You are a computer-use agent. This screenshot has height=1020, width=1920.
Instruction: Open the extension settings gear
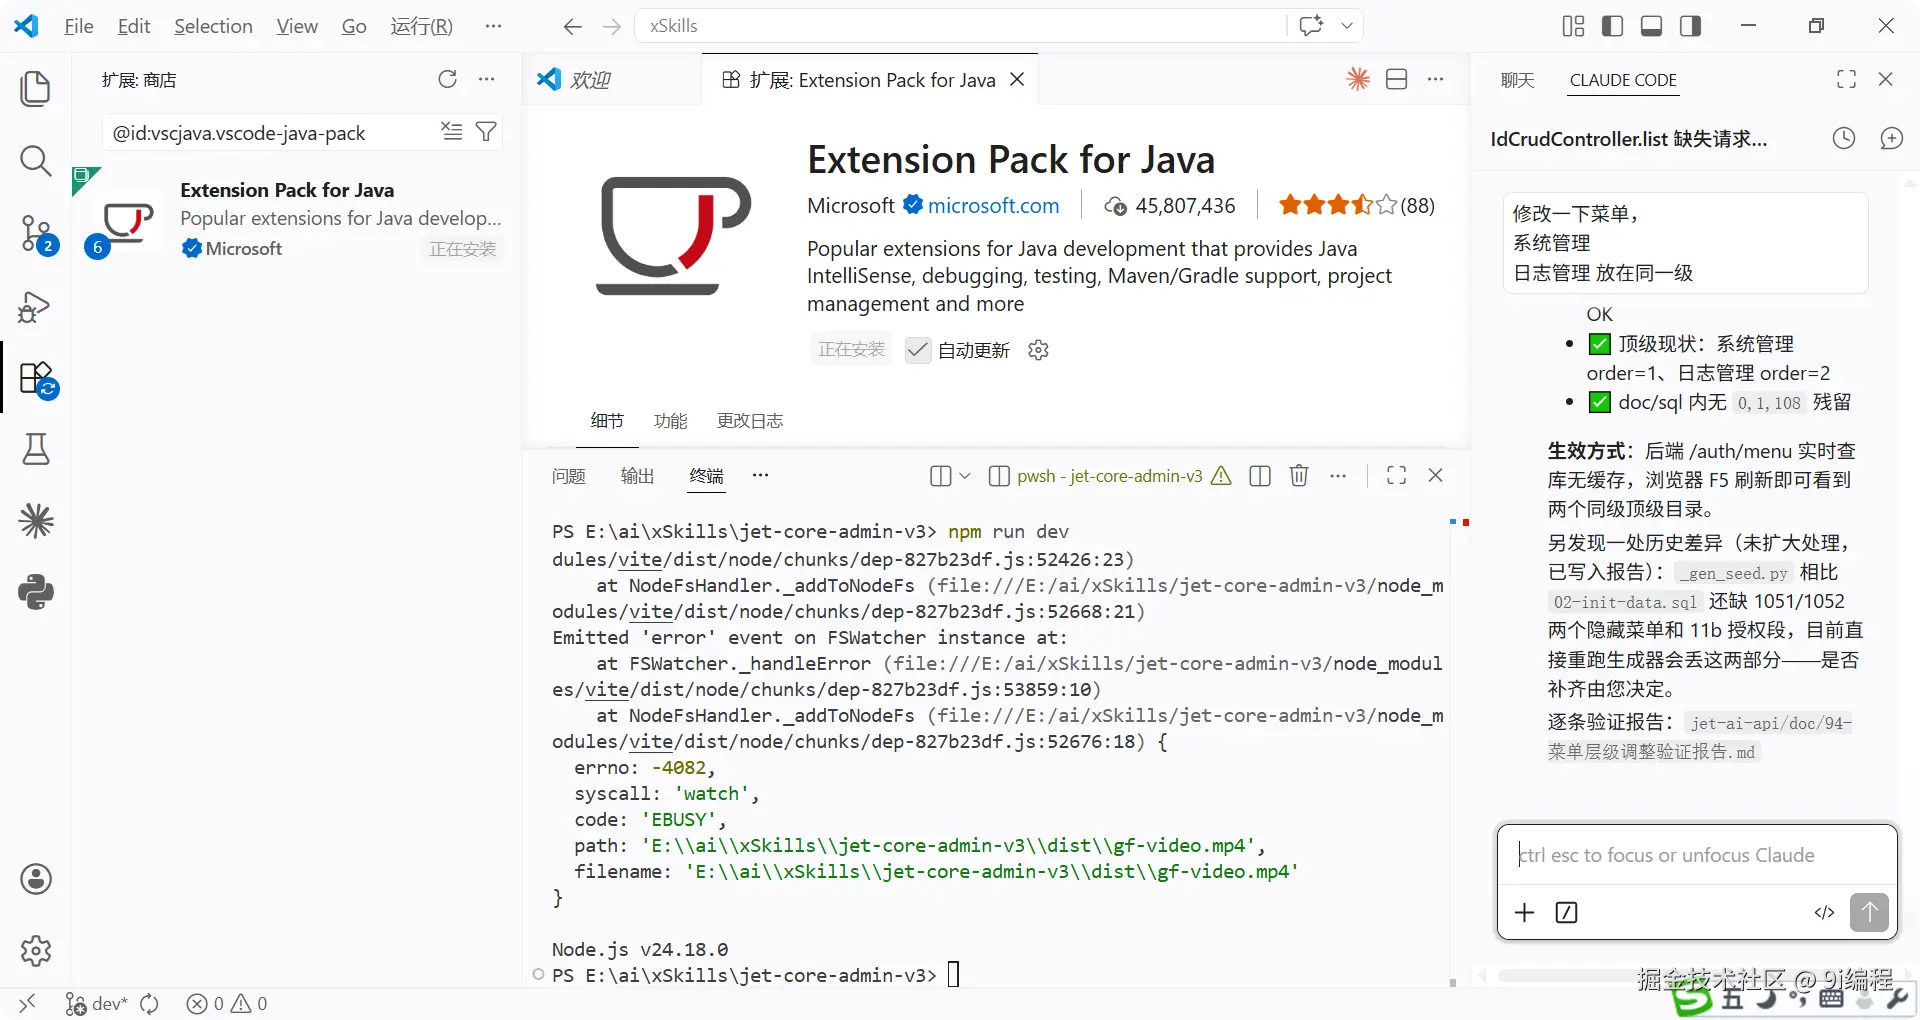click(1038, 350)
